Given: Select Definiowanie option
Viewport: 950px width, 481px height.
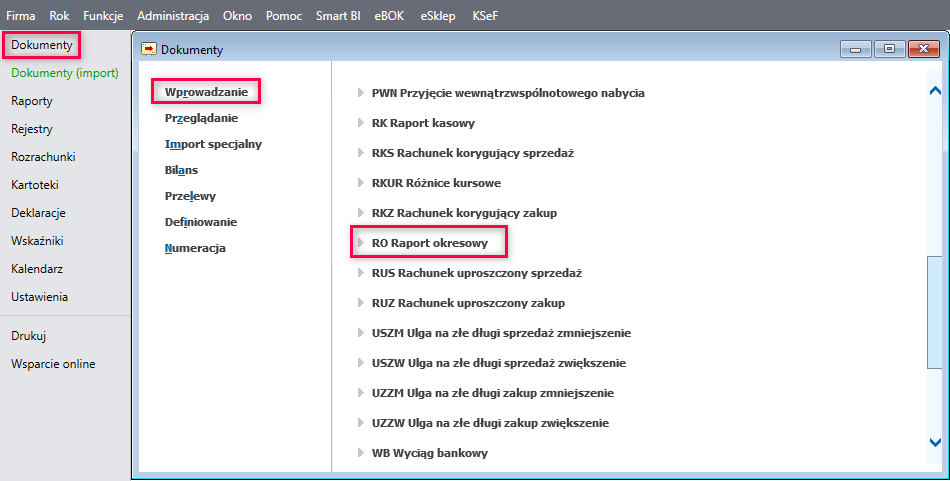Looking at the screenshot, I should click(x=201, y=222).
